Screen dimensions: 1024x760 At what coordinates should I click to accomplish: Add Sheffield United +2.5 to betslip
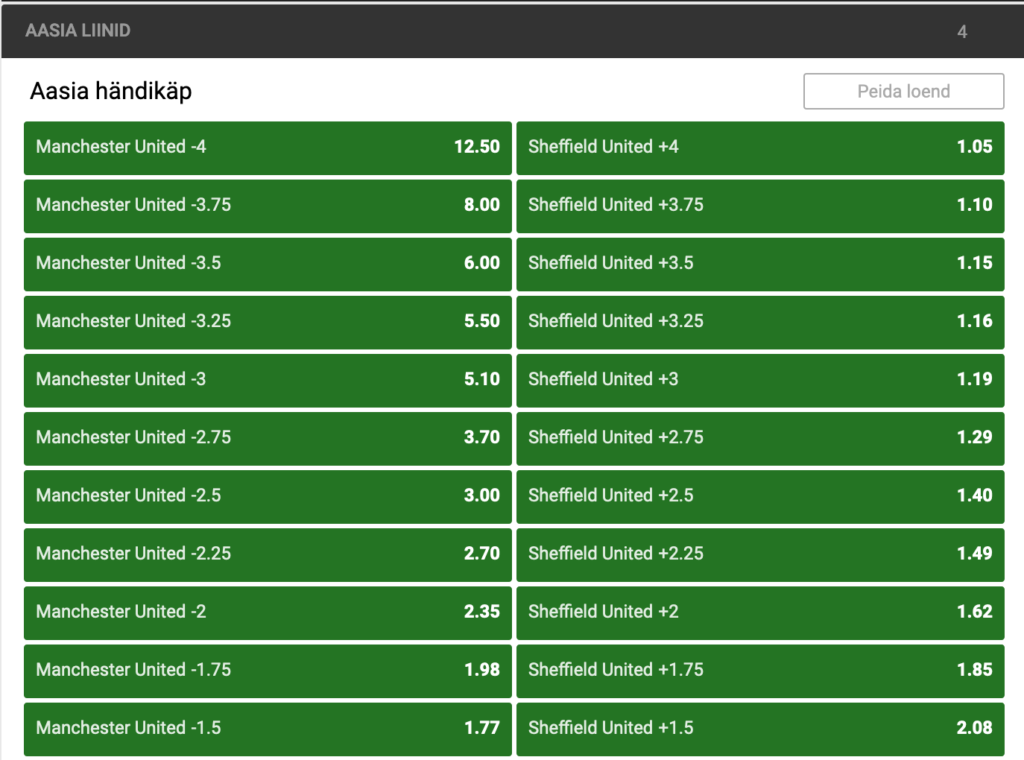(x=760, y=495)
